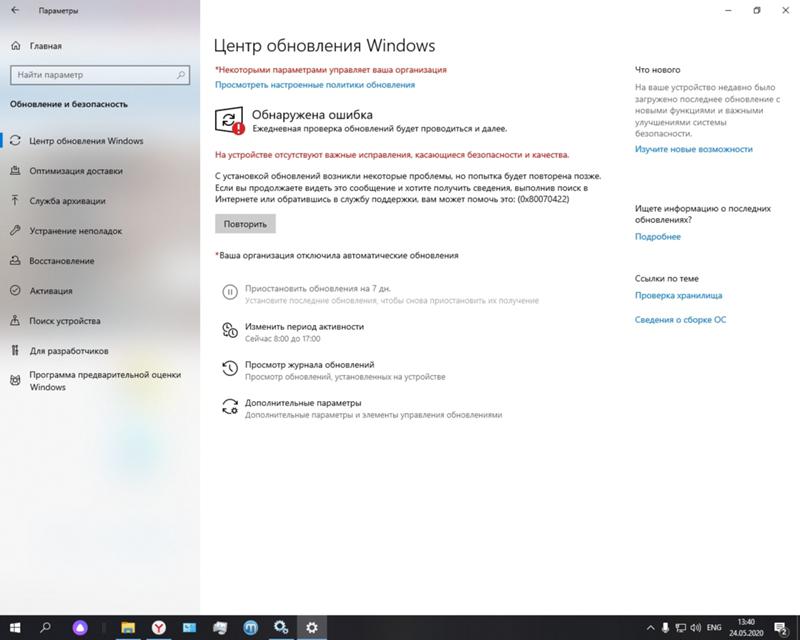Open Просмотреть настроенные политики обновления link

pos(315,85)
